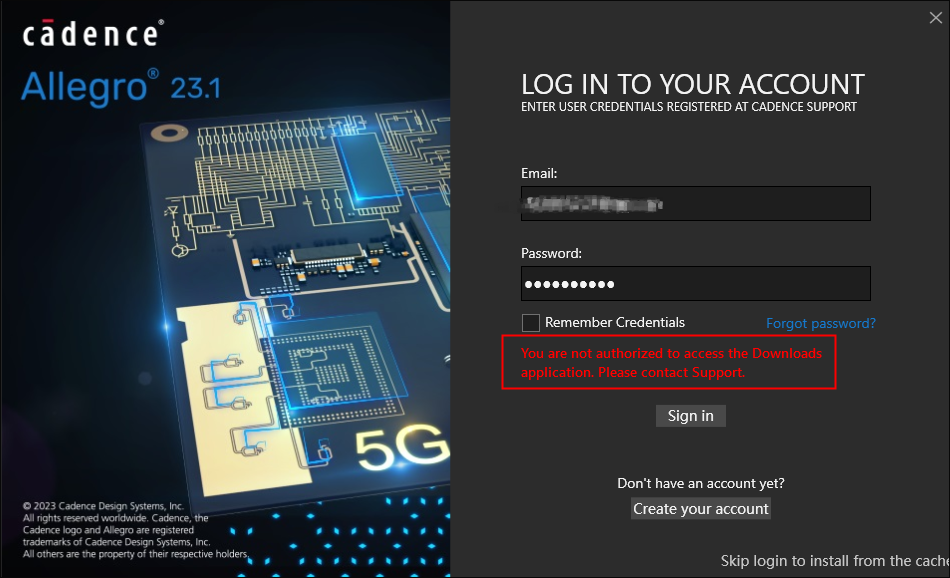Viewport: 950px width, 578px height.
Task: Click the Sign in button
Action: (691, 416)
